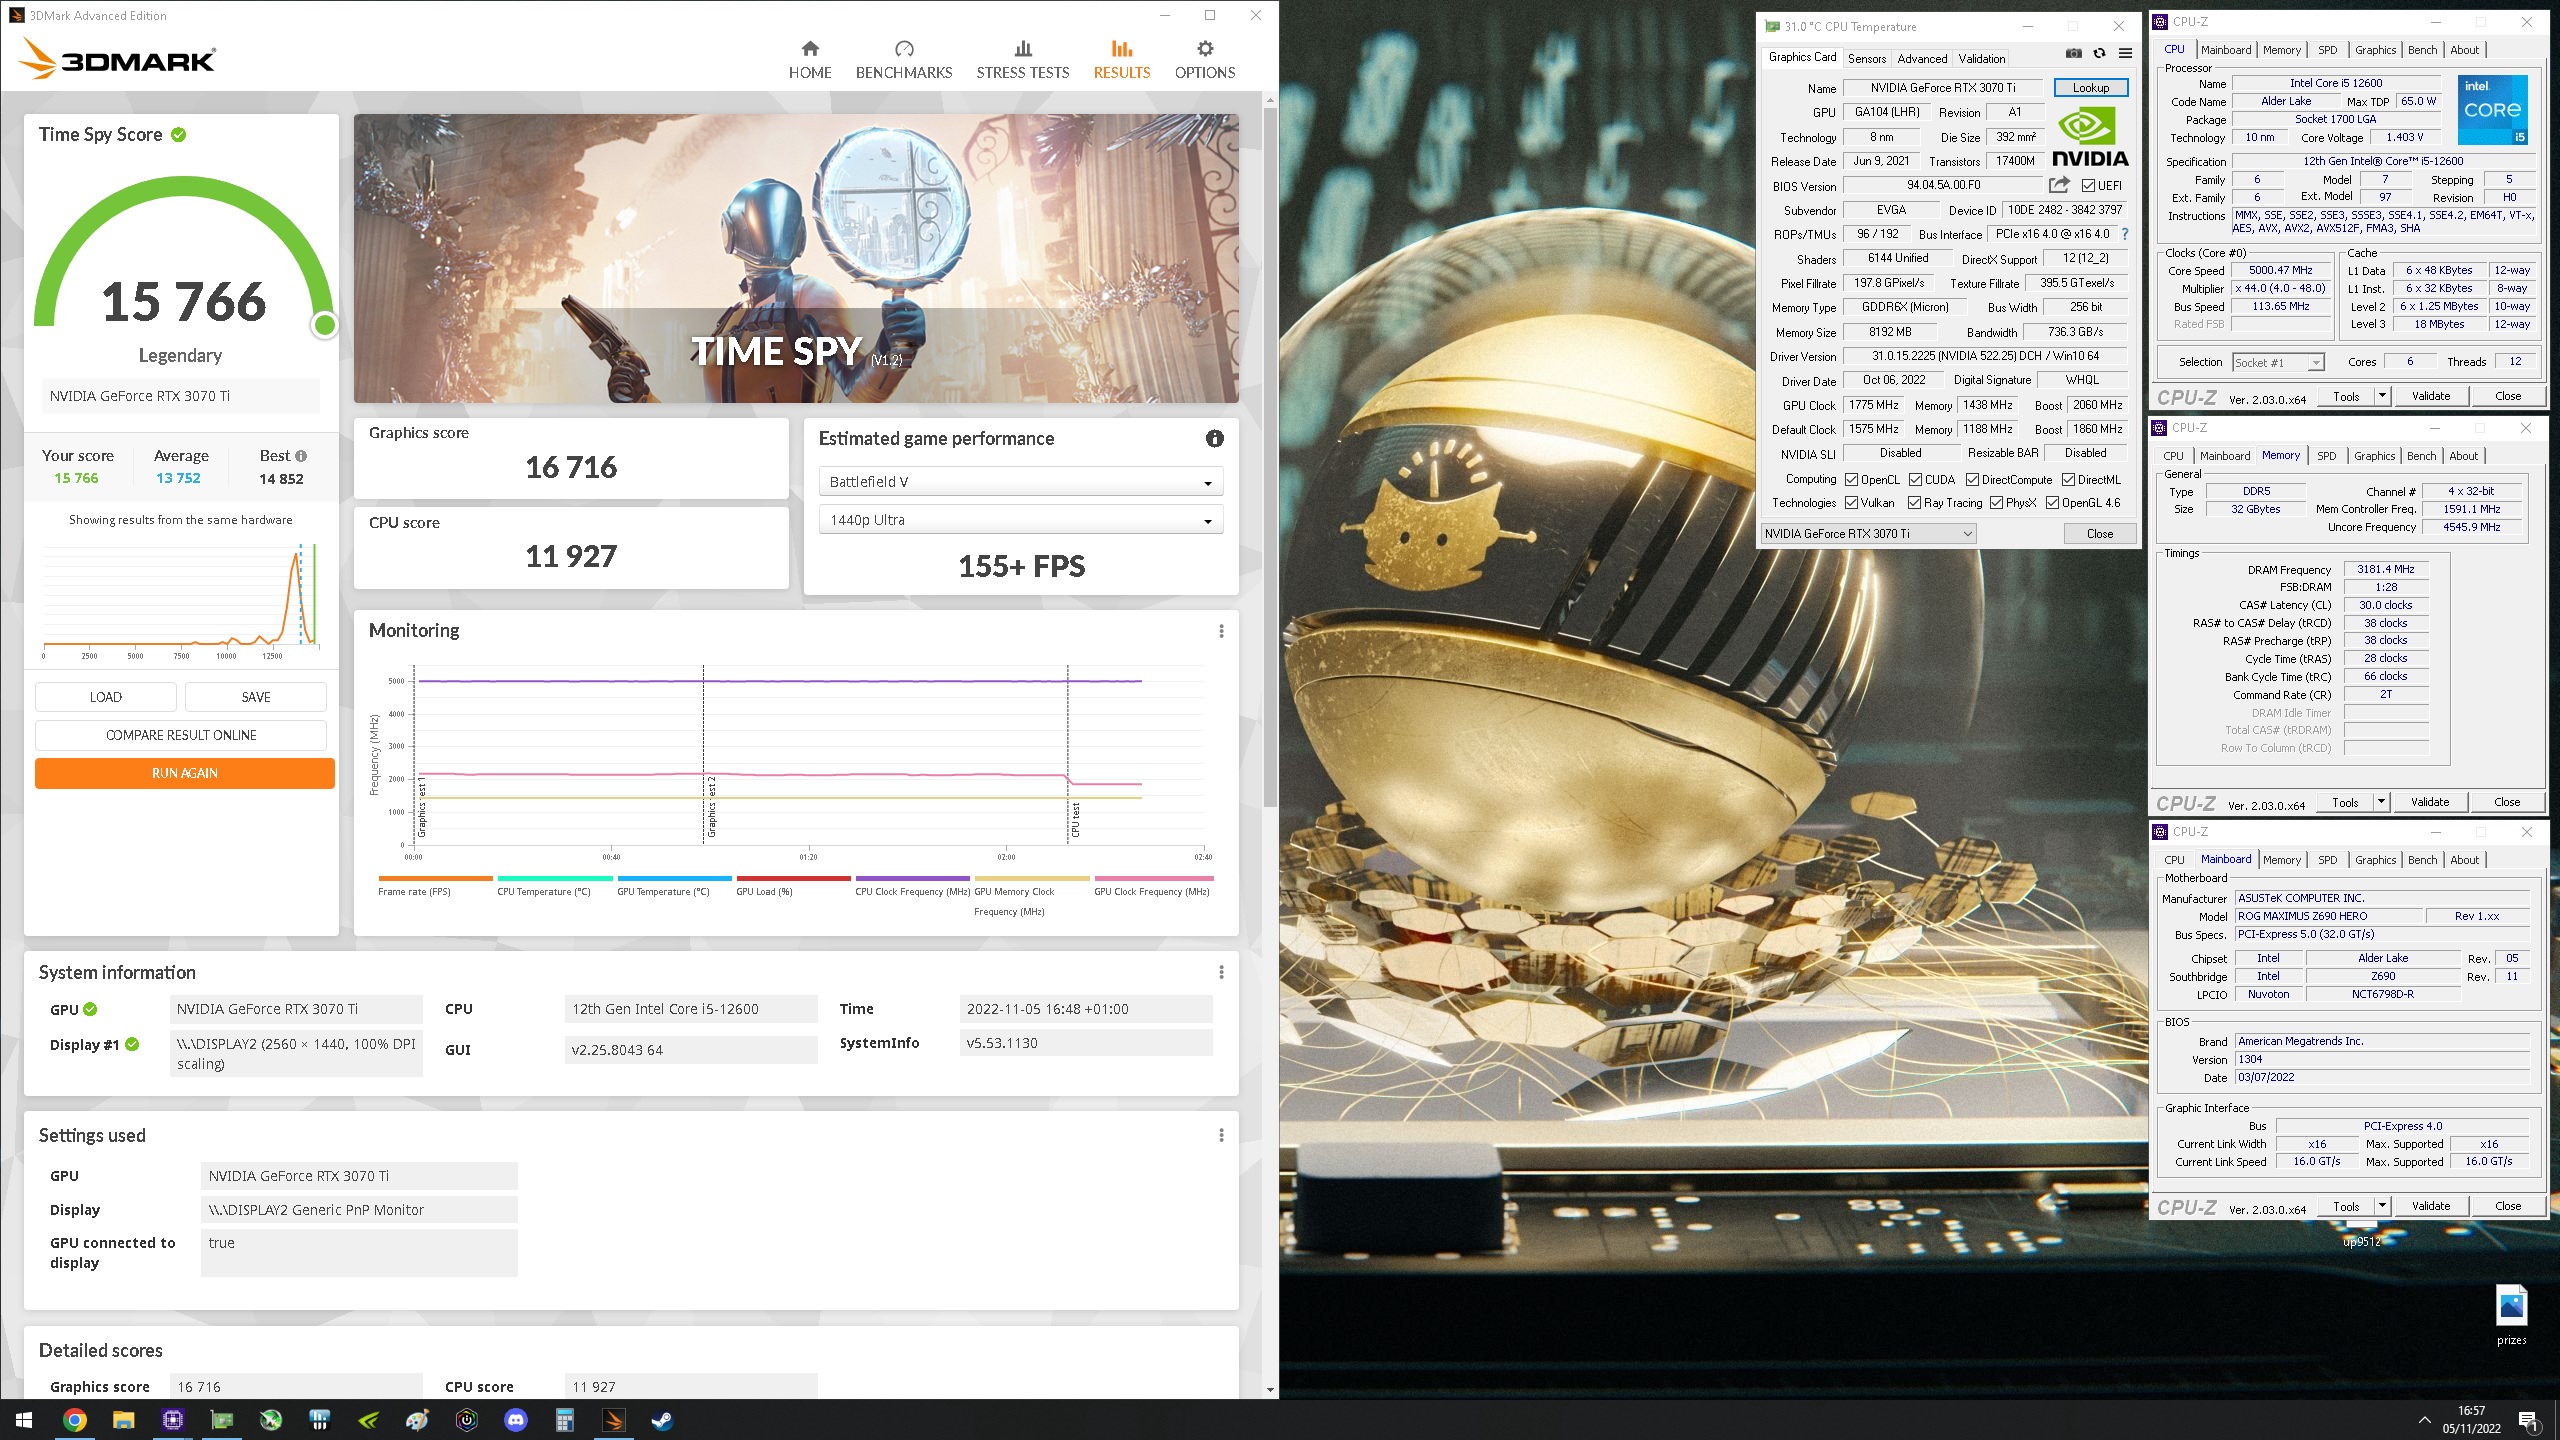Open Chrome from the taskbar
This screenshot has height=1440, width=2560.
[x=74, y=1420]
